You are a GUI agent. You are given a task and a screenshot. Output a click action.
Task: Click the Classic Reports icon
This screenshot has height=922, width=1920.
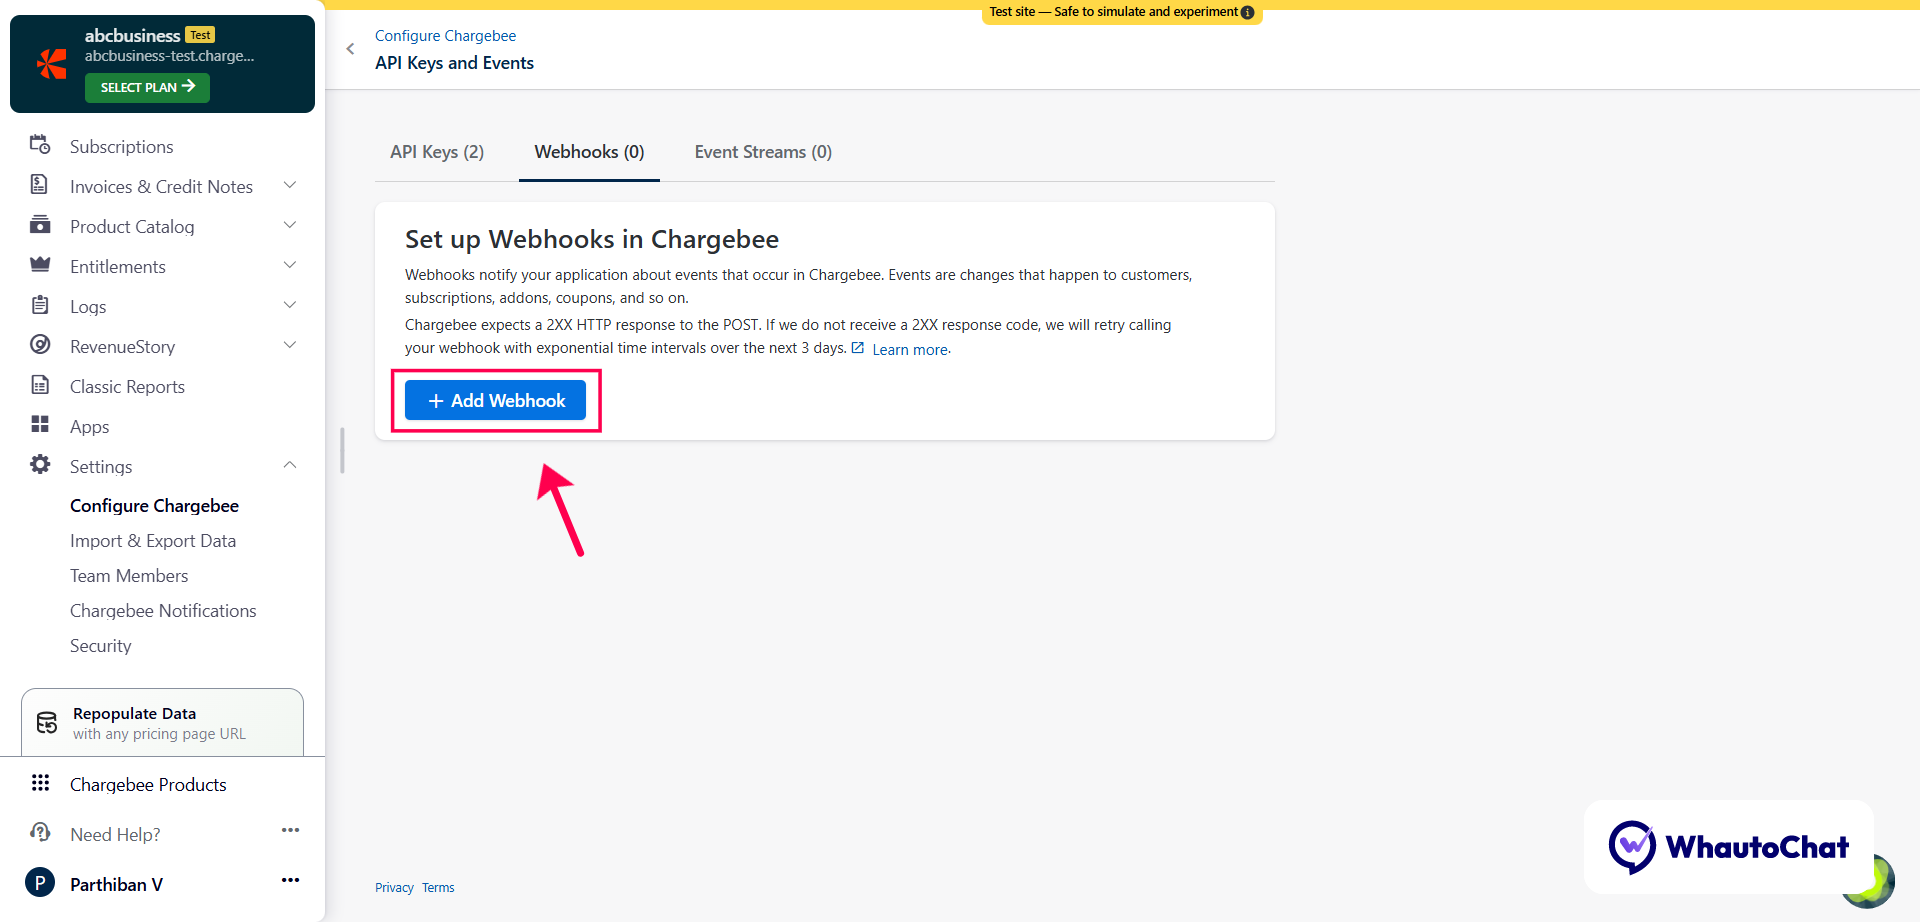pos(40,385)
